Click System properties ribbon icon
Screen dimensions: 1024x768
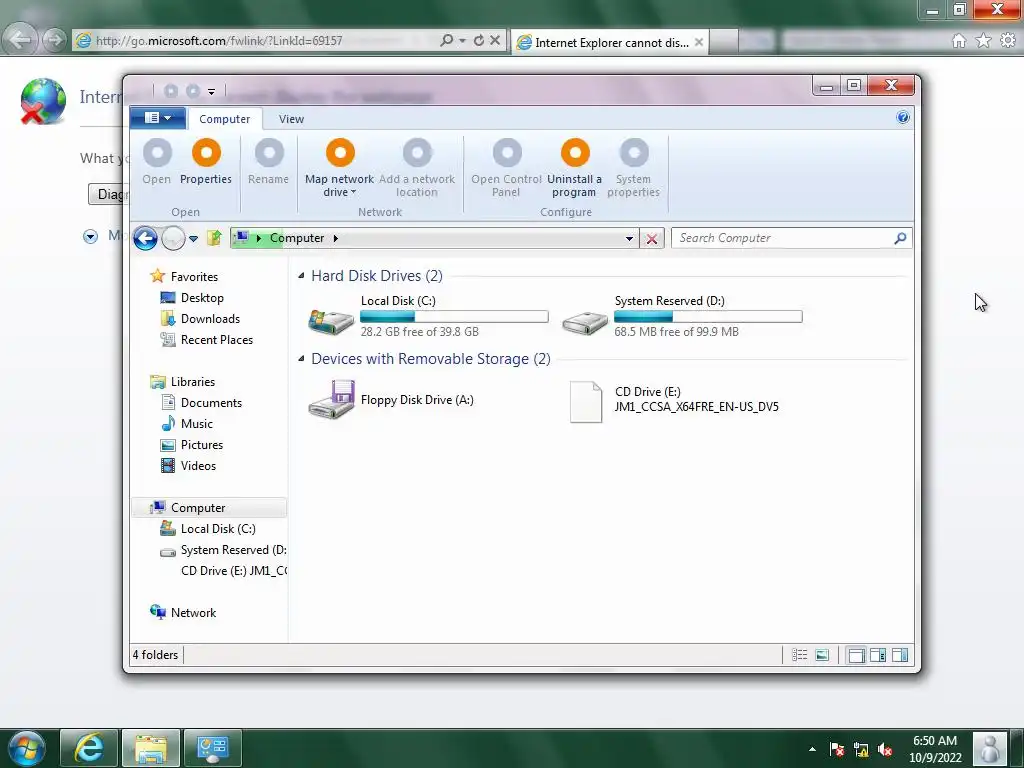tap(633, 153)
